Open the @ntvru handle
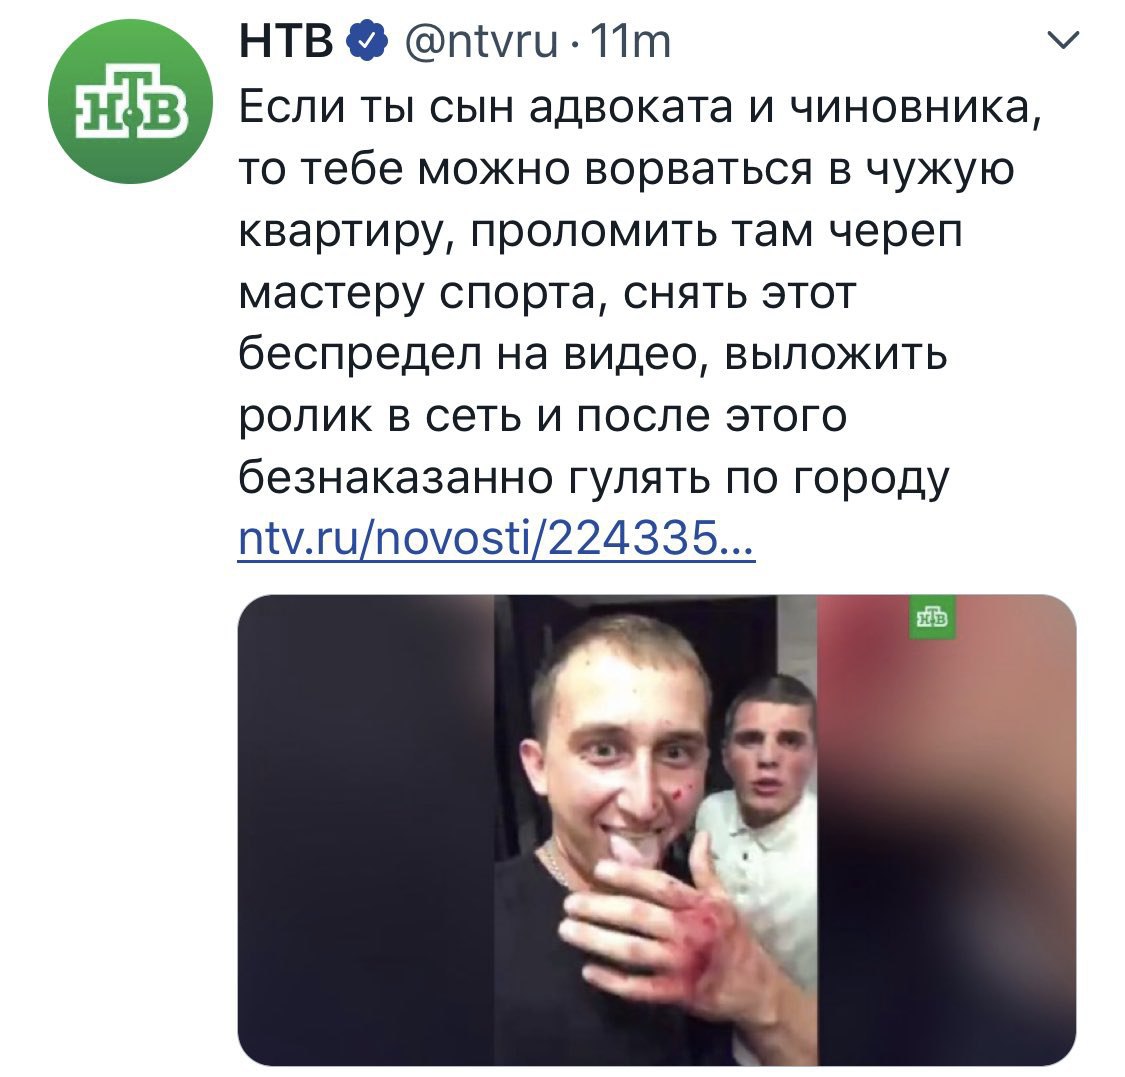Viewport: 1125px width, 1077px height. pyautogui.click(x=481, y=42)
